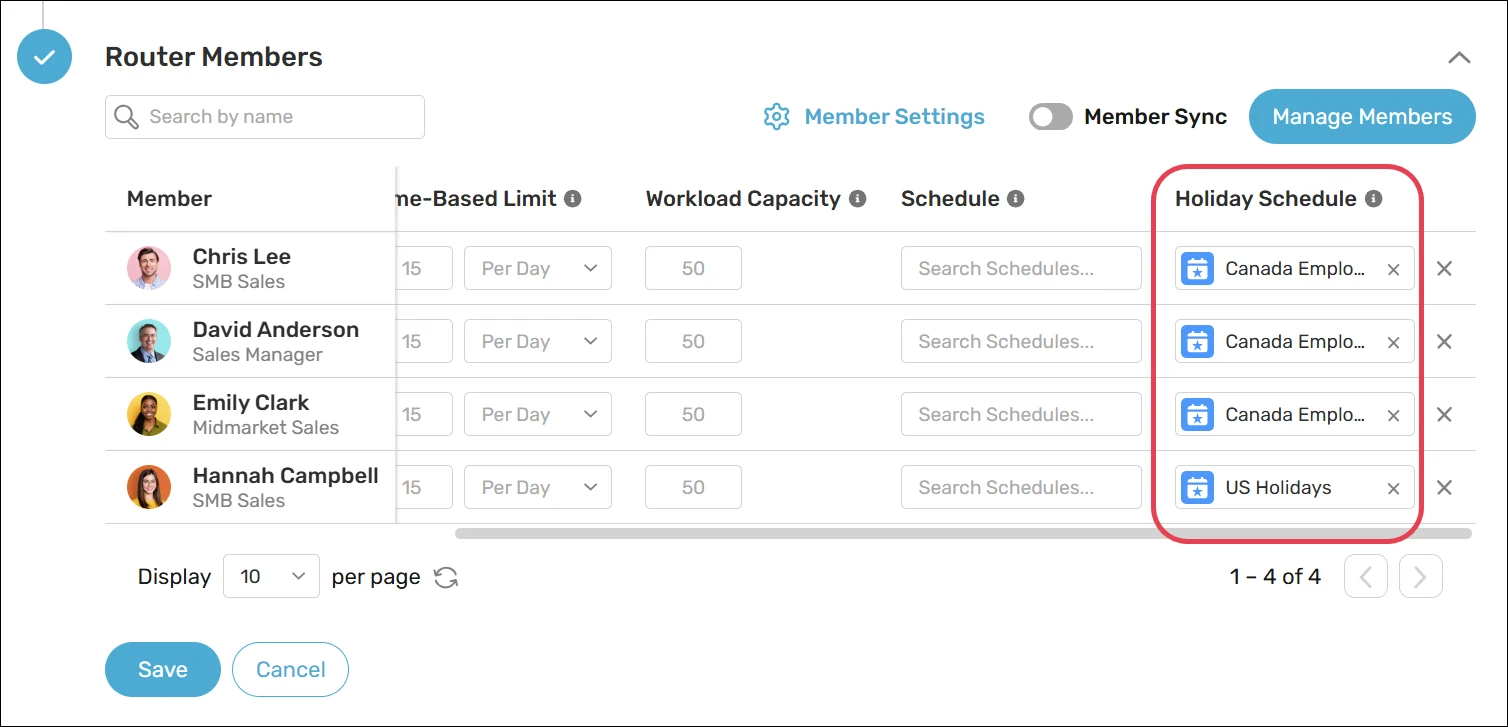Collapse the Router Members section
1508x727 pixels.
pyautogui.click(x=1459, y=57)
